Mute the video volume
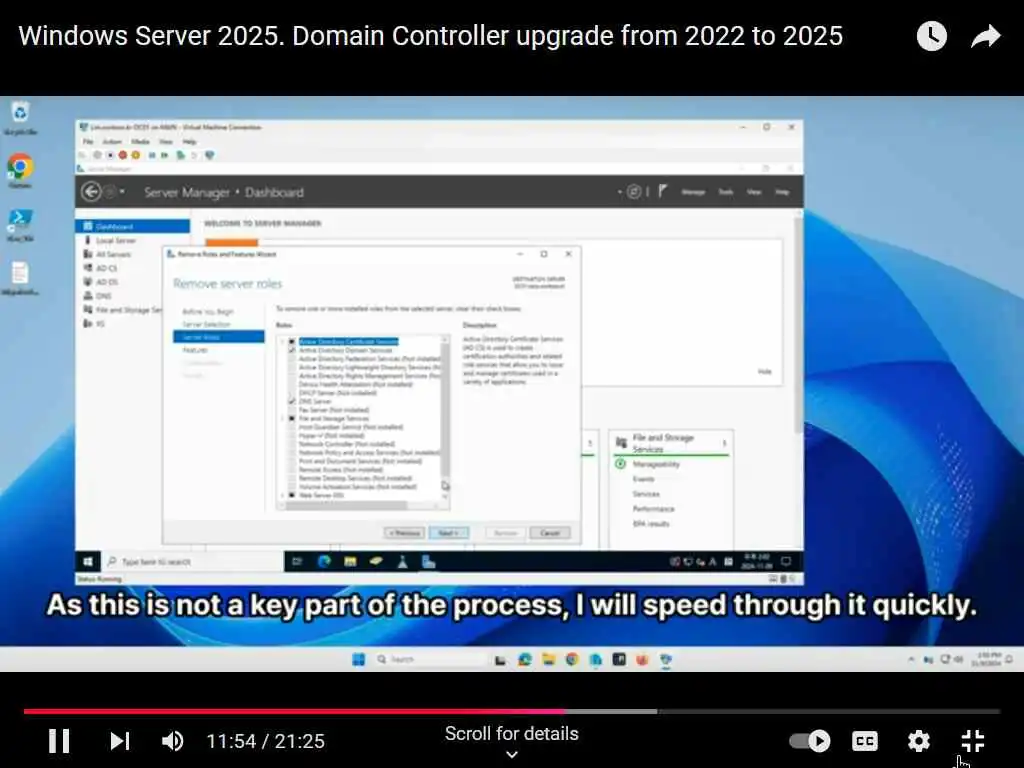Viewport: 1024px width, 768px height. coord(172,741)
